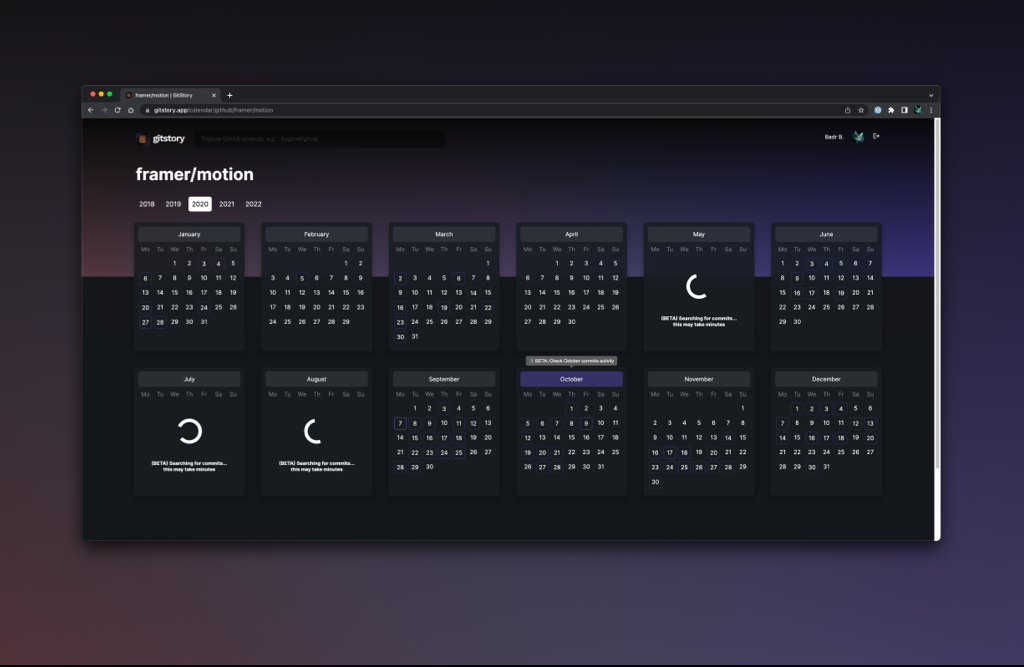
Task: Click the loading spinner in the July card
Action: (x=189, y=431)
